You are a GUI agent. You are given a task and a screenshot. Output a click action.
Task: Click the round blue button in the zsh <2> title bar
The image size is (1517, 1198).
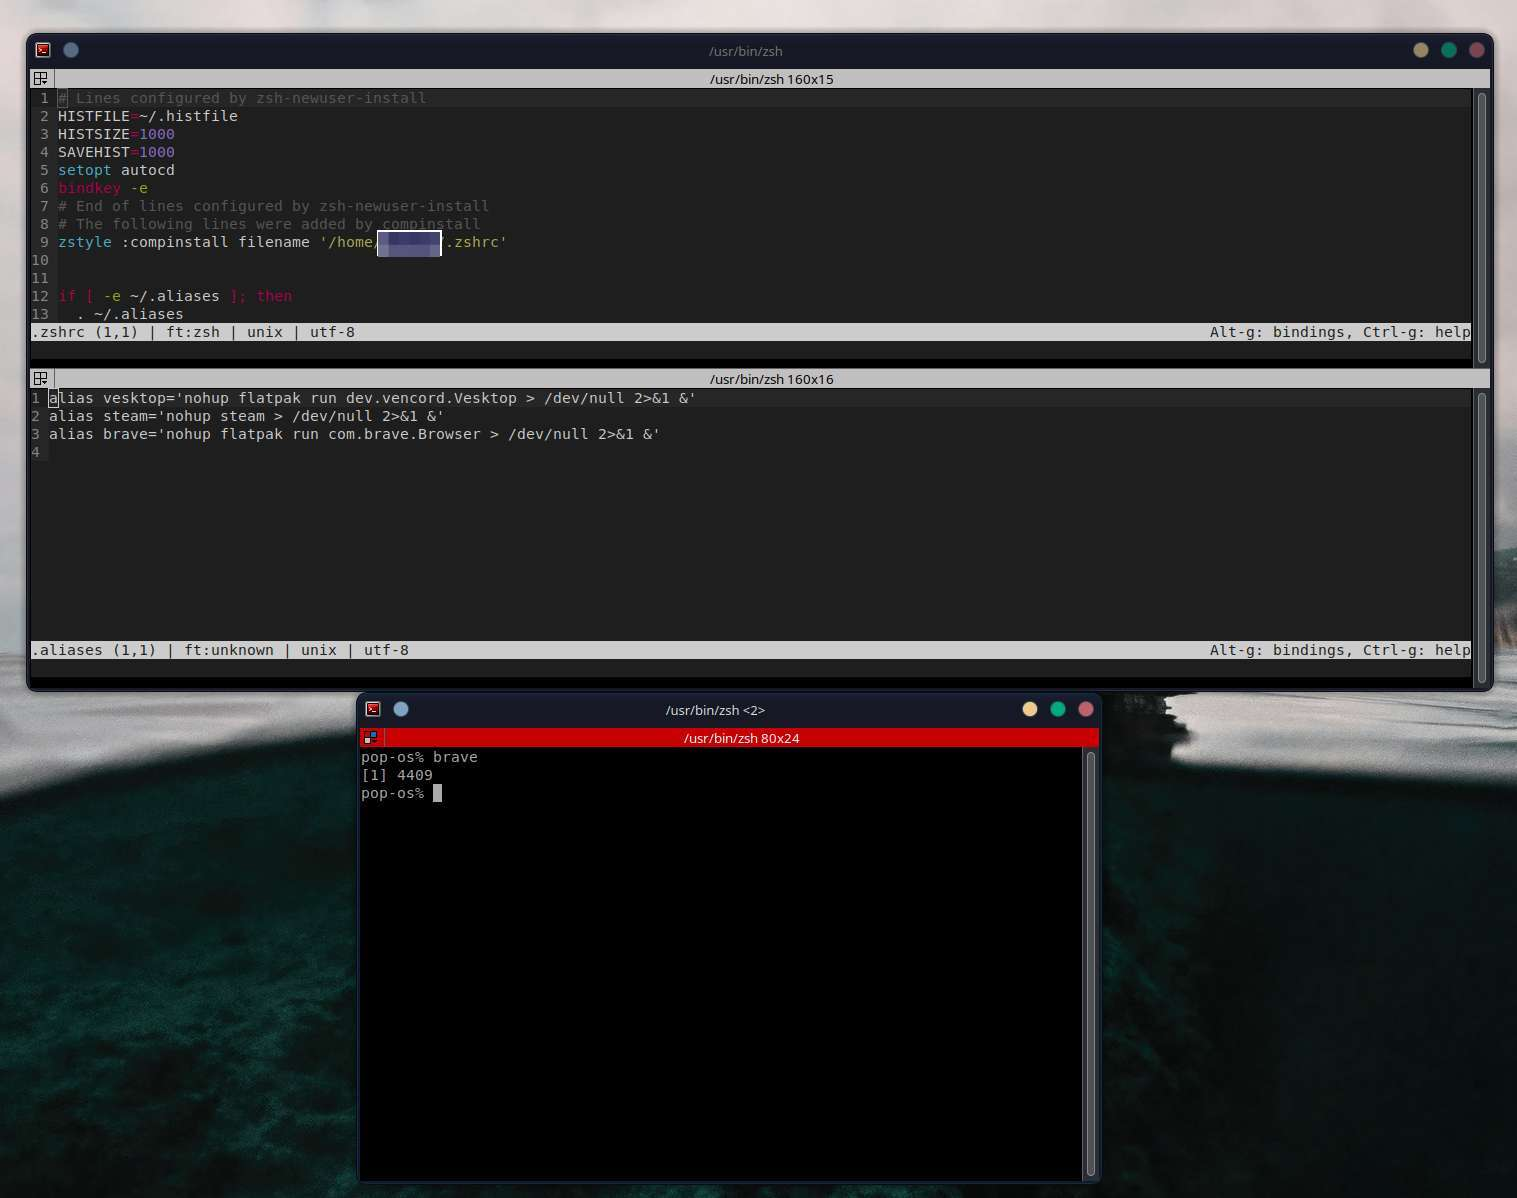coord(401,709)
